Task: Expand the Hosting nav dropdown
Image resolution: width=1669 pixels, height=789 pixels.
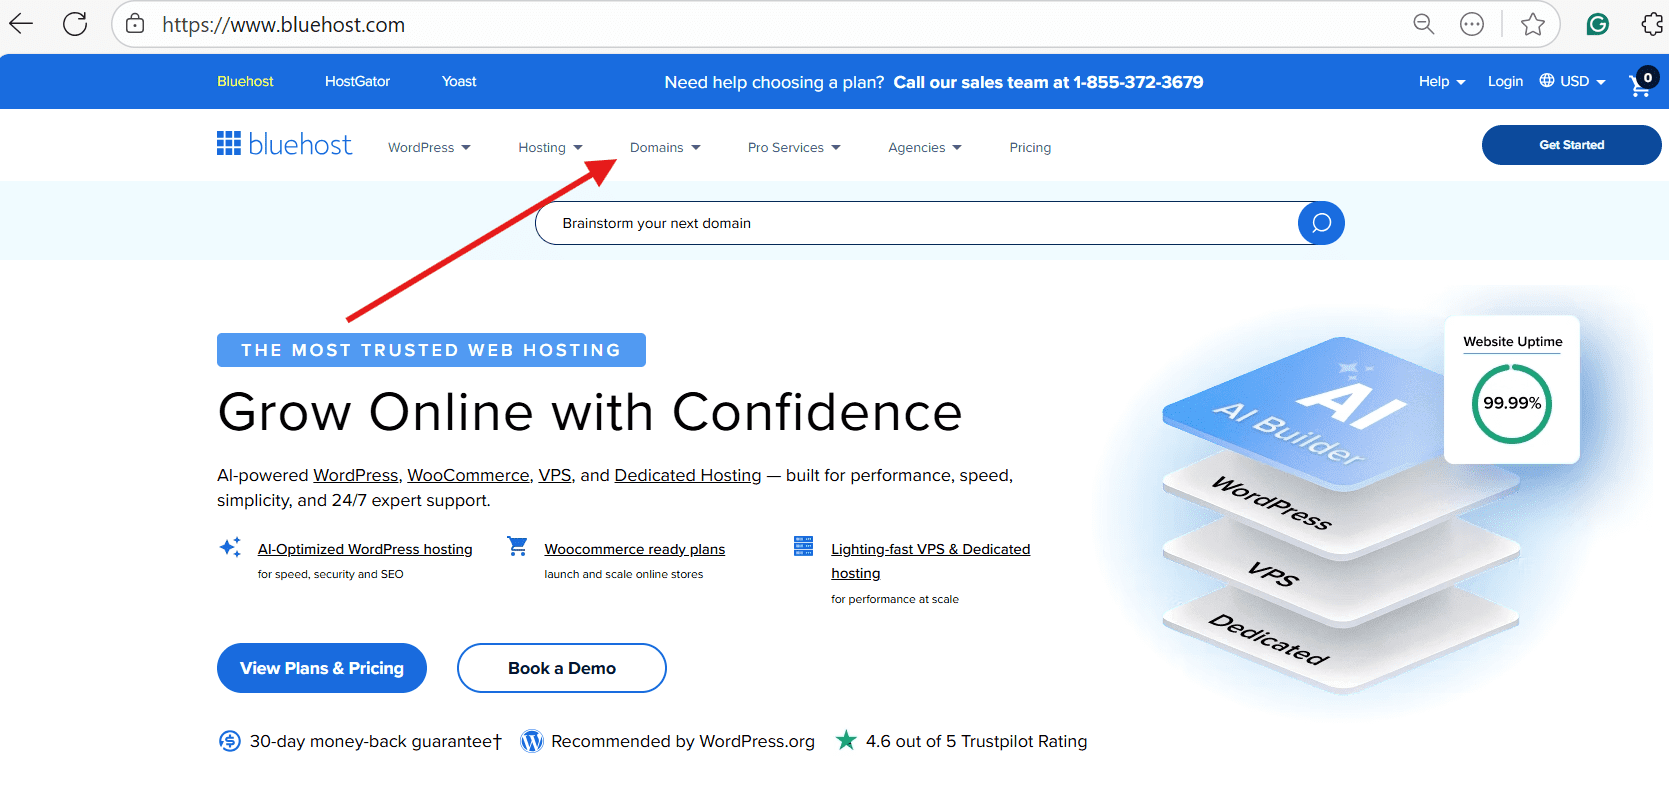Action: click(550, 147)
